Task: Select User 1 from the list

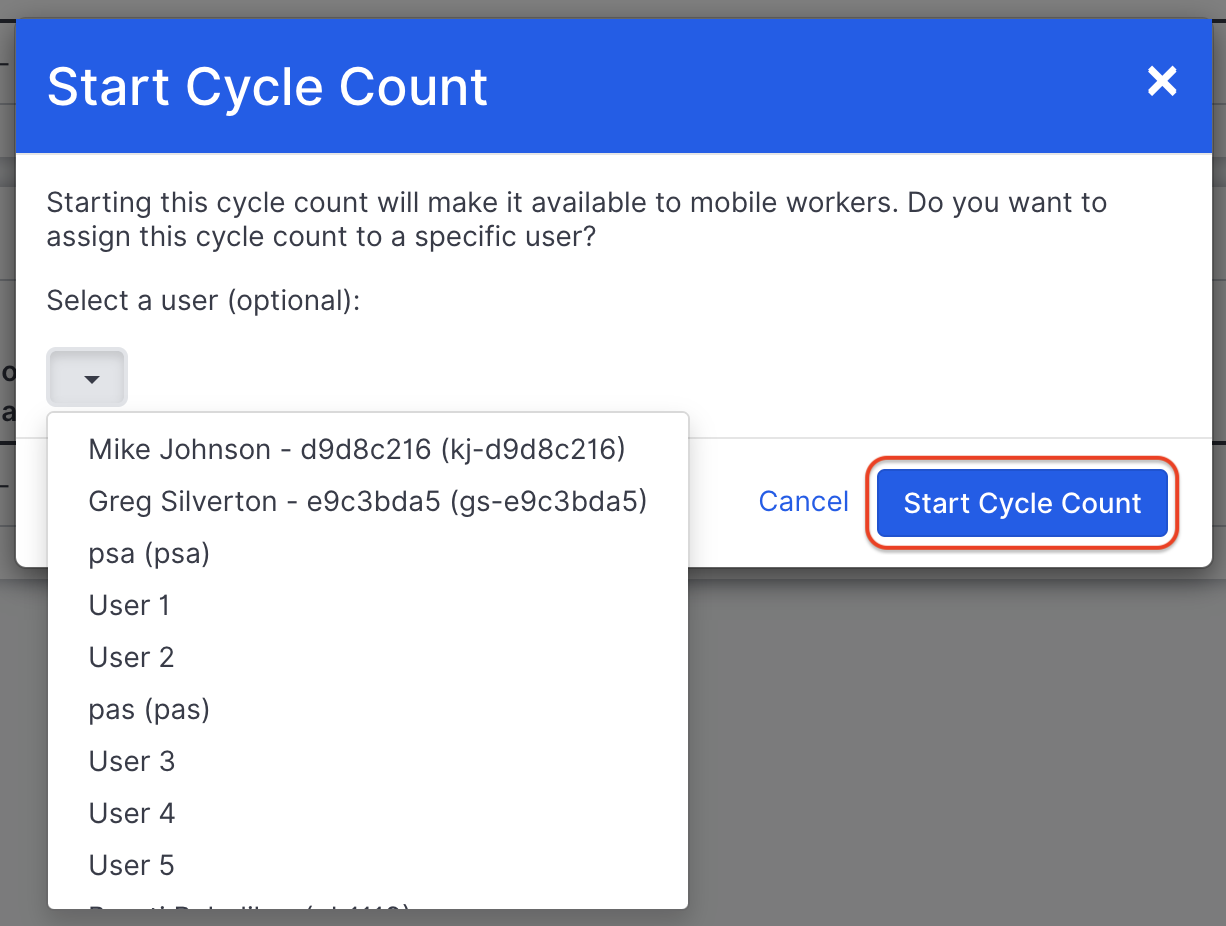Action: point(129,605)
